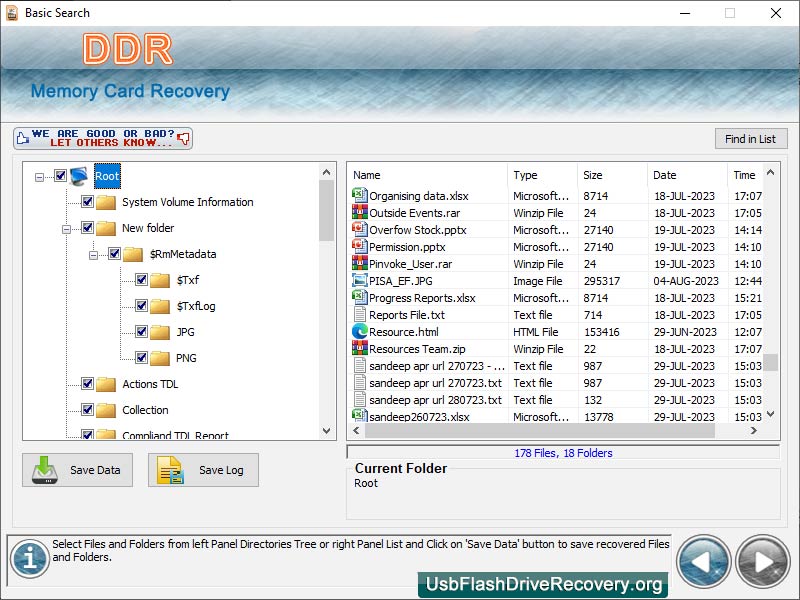Click the Excel icon of Organising data.xlsx
The width and height of the screenshot is (800, 600).
pyautogui.click(x=360, y=195)
